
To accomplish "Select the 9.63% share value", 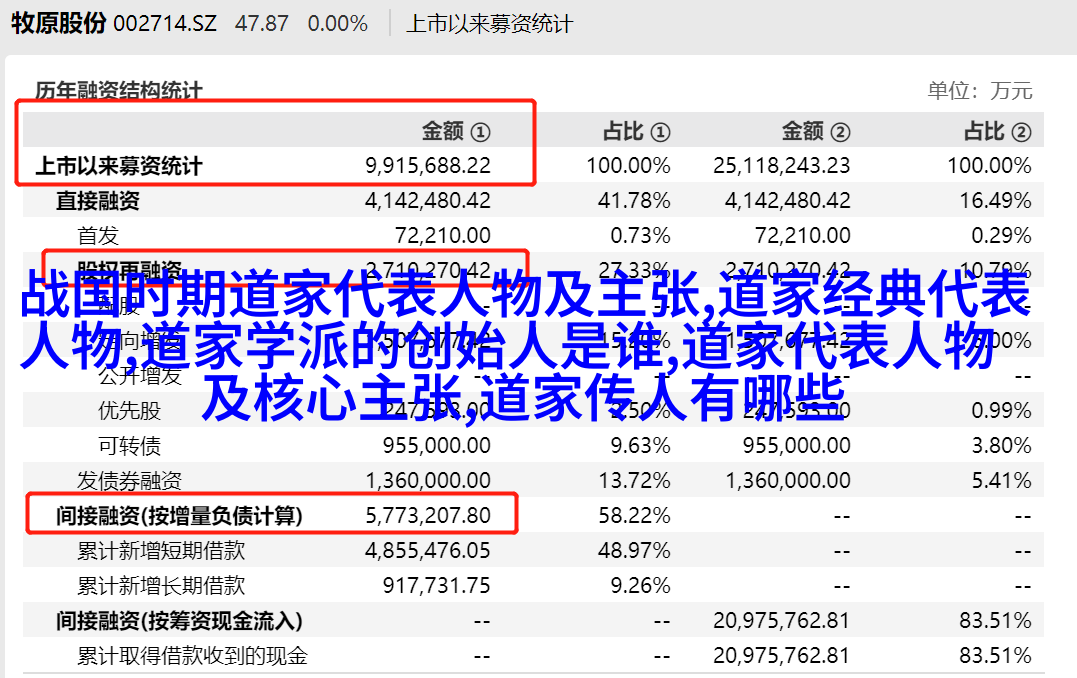I will [640, 446].
